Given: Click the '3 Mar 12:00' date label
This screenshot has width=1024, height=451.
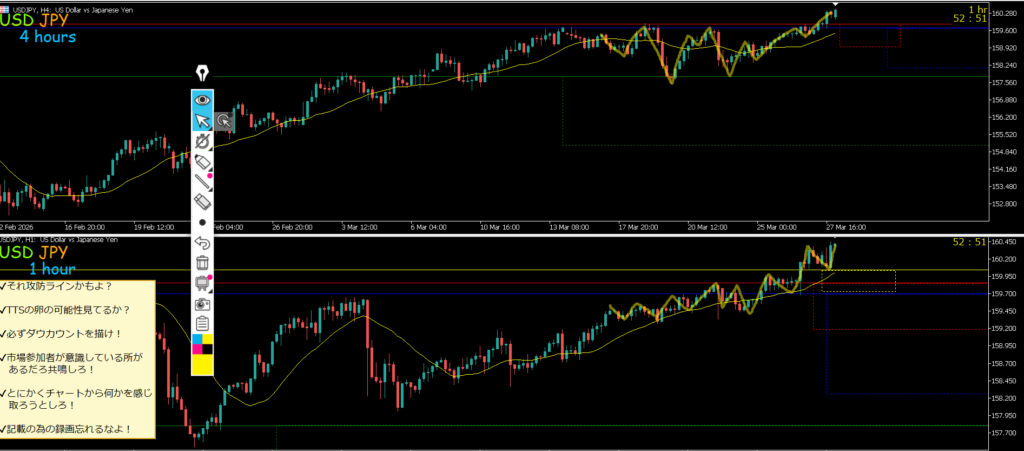Looking at the screenshot, I should click(x=359, y=227).
